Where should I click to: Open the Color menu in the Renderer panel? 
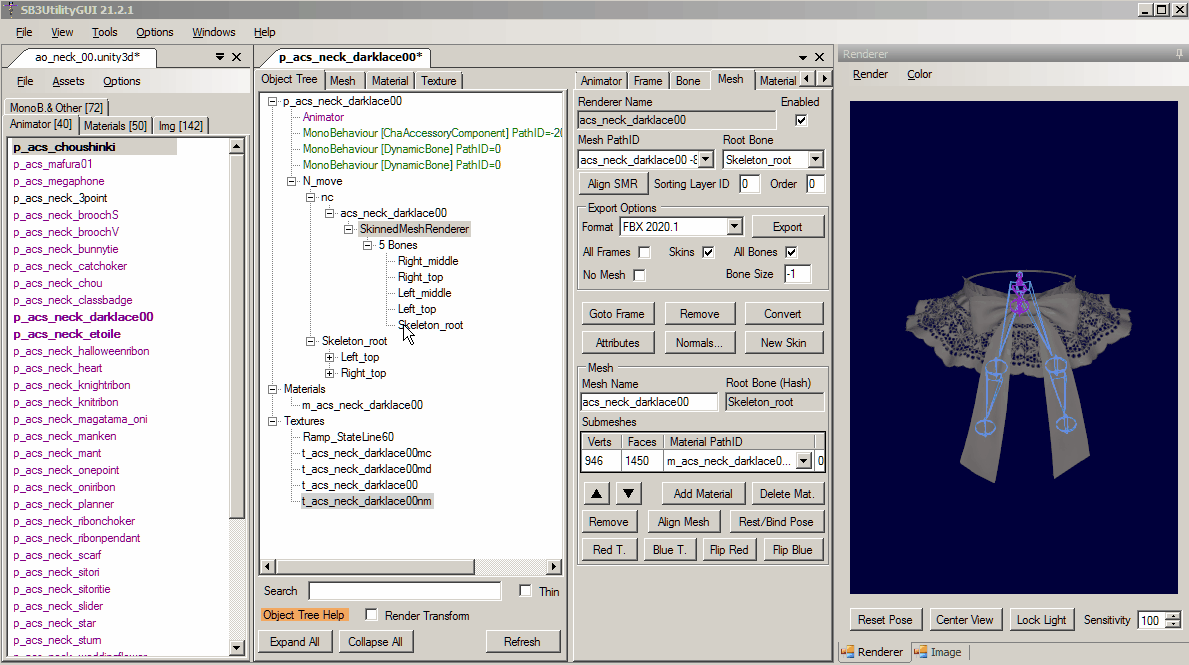[919, 74]
